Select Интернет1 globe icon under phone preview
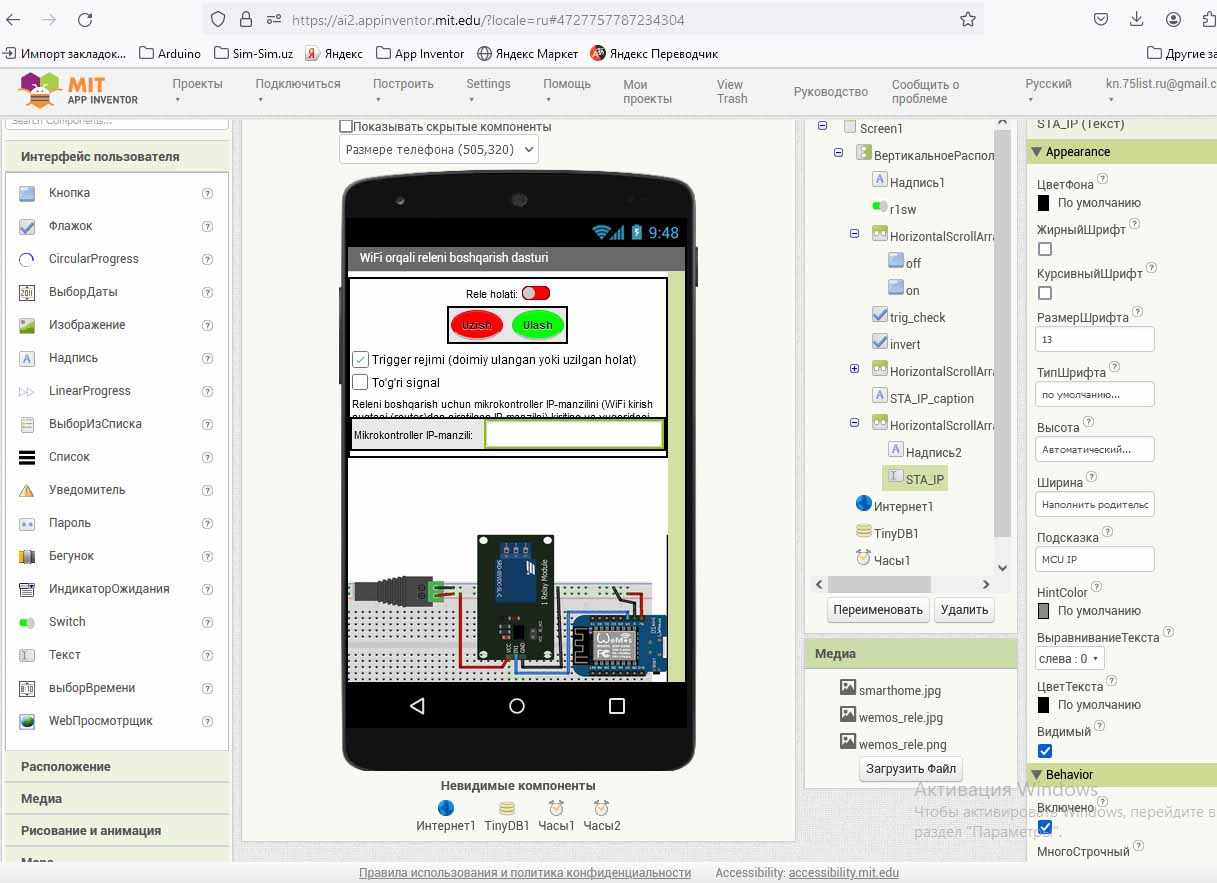This screenshot has width=1217, height=883. click(x=446, y=808)
